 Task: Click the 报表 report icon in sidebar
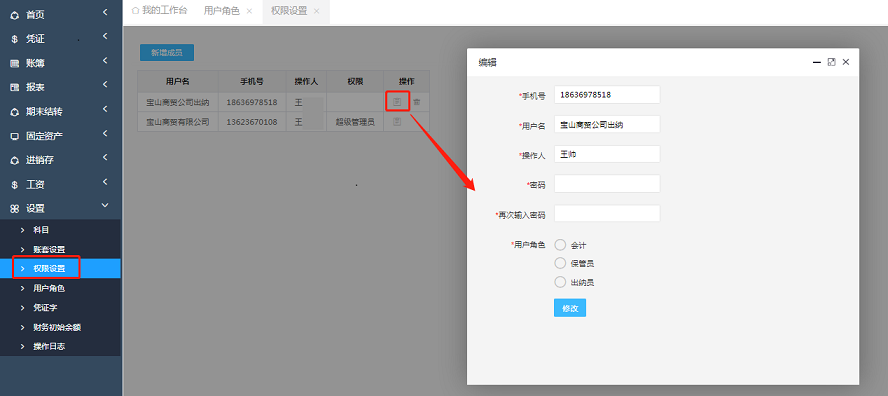coord(15,88)
